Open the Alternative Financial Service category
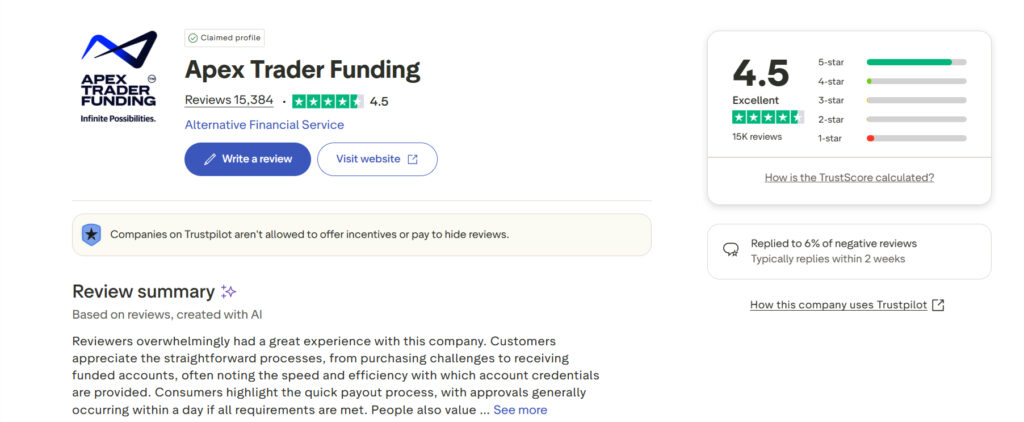1024x422 pixels. (264, 125)
